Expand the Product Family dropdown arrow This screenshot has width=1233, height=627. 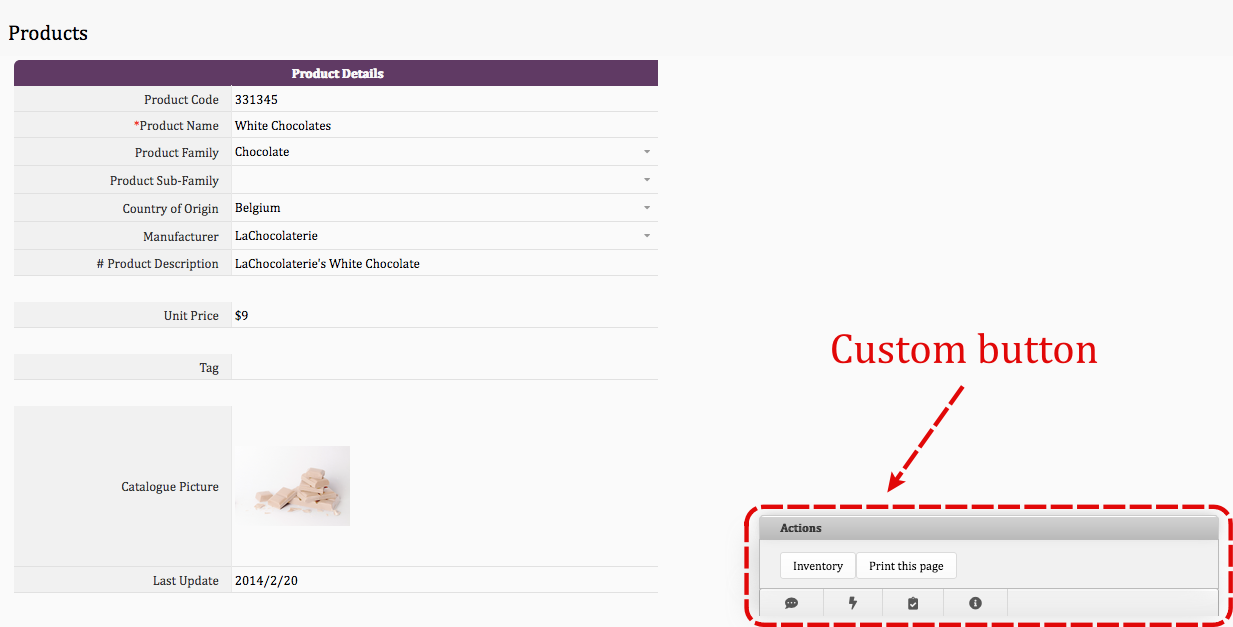point(647,152)
